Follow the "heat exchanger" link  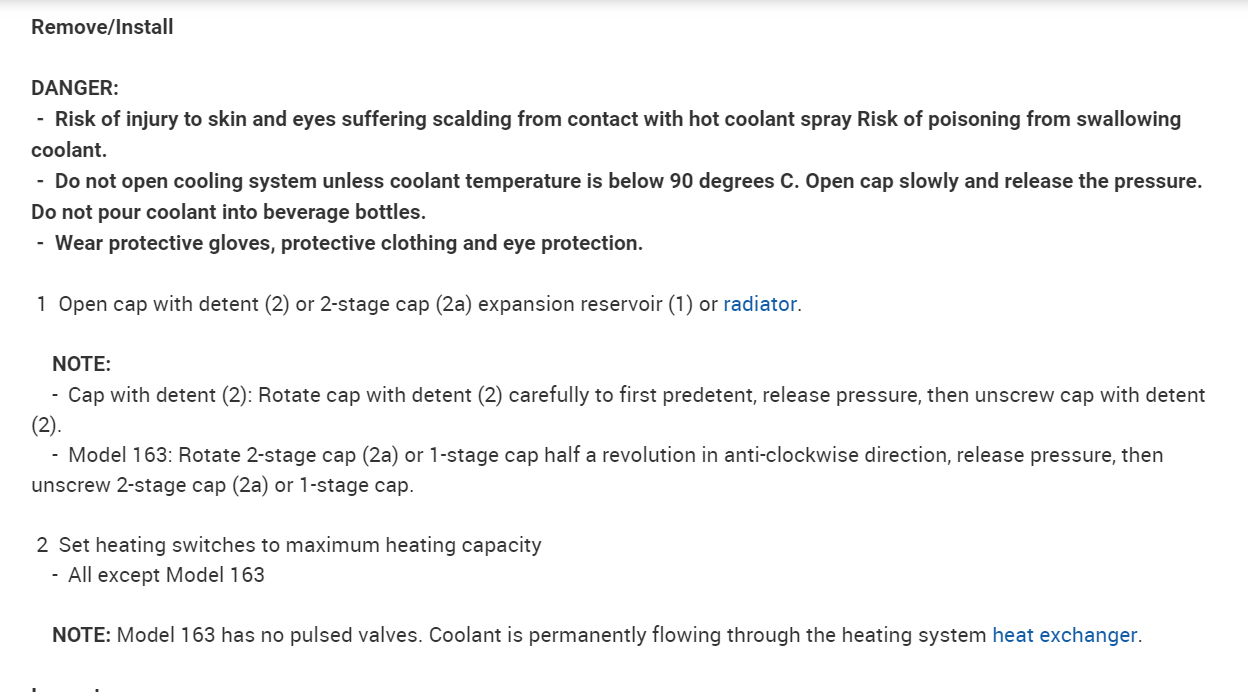pos(1064,635)
